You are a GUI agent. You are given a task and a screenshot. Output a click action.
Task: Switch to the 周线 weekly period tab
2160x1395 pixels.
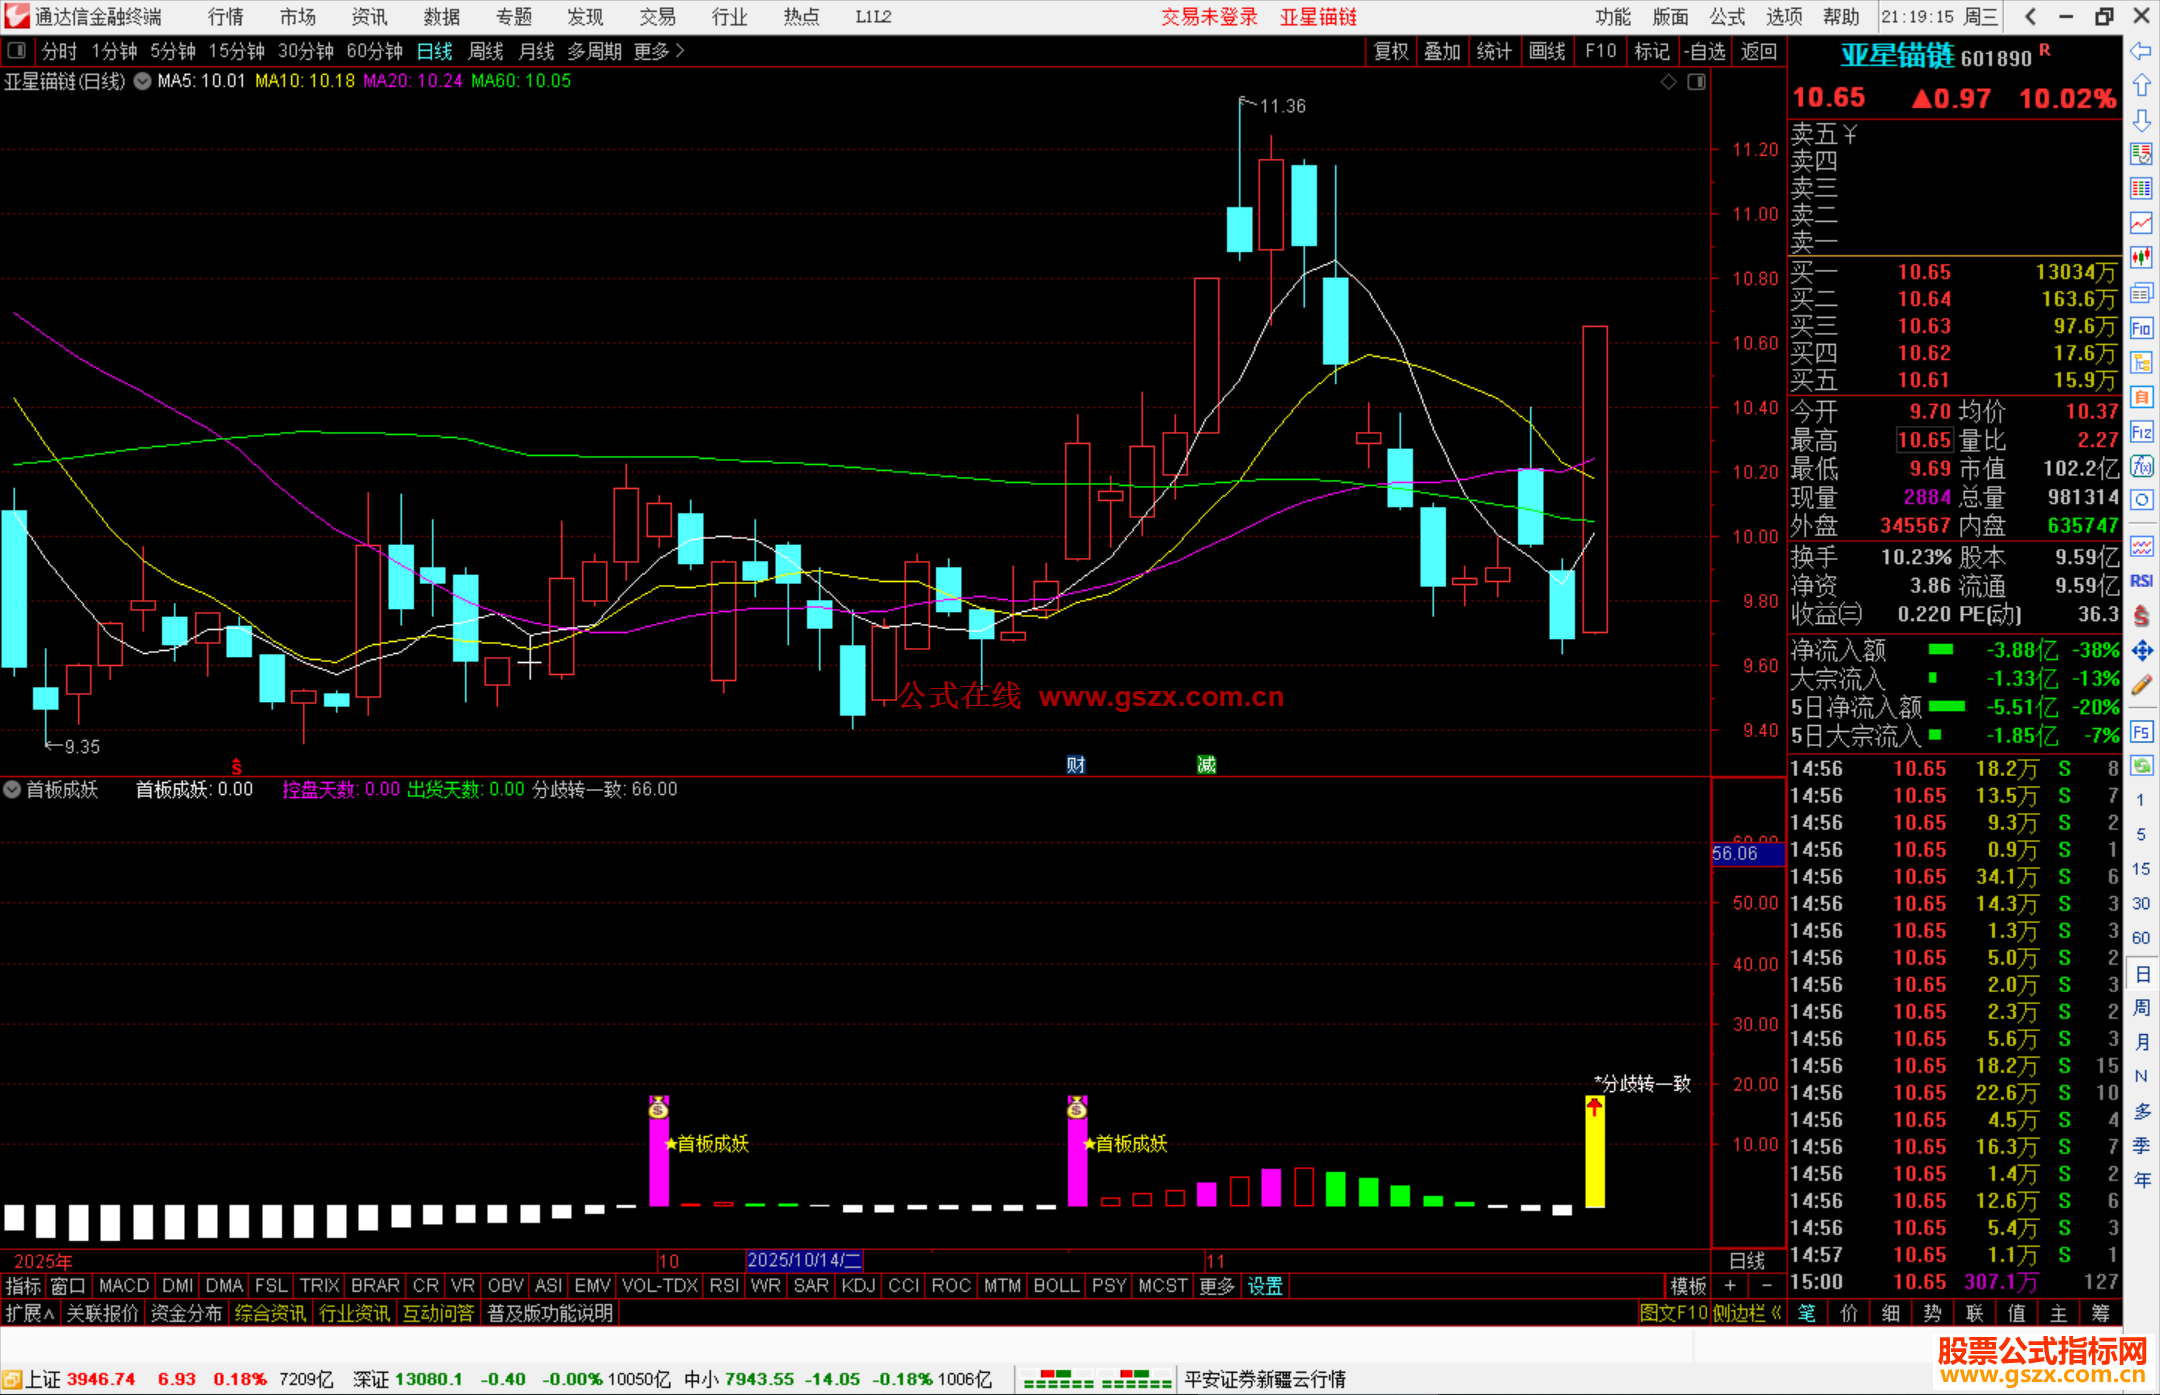pos(486,51)
